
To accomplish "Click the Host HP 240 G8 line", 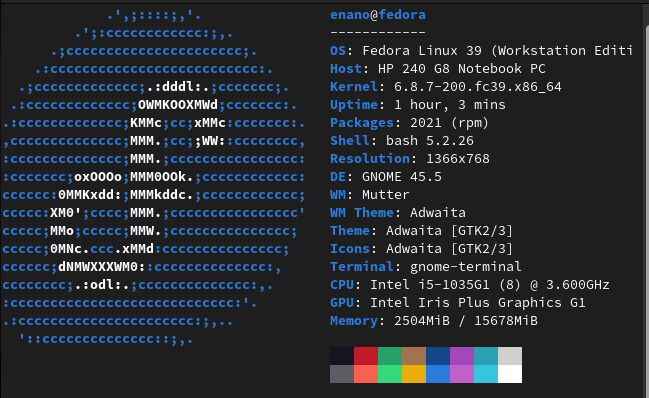I will [438, 69].
